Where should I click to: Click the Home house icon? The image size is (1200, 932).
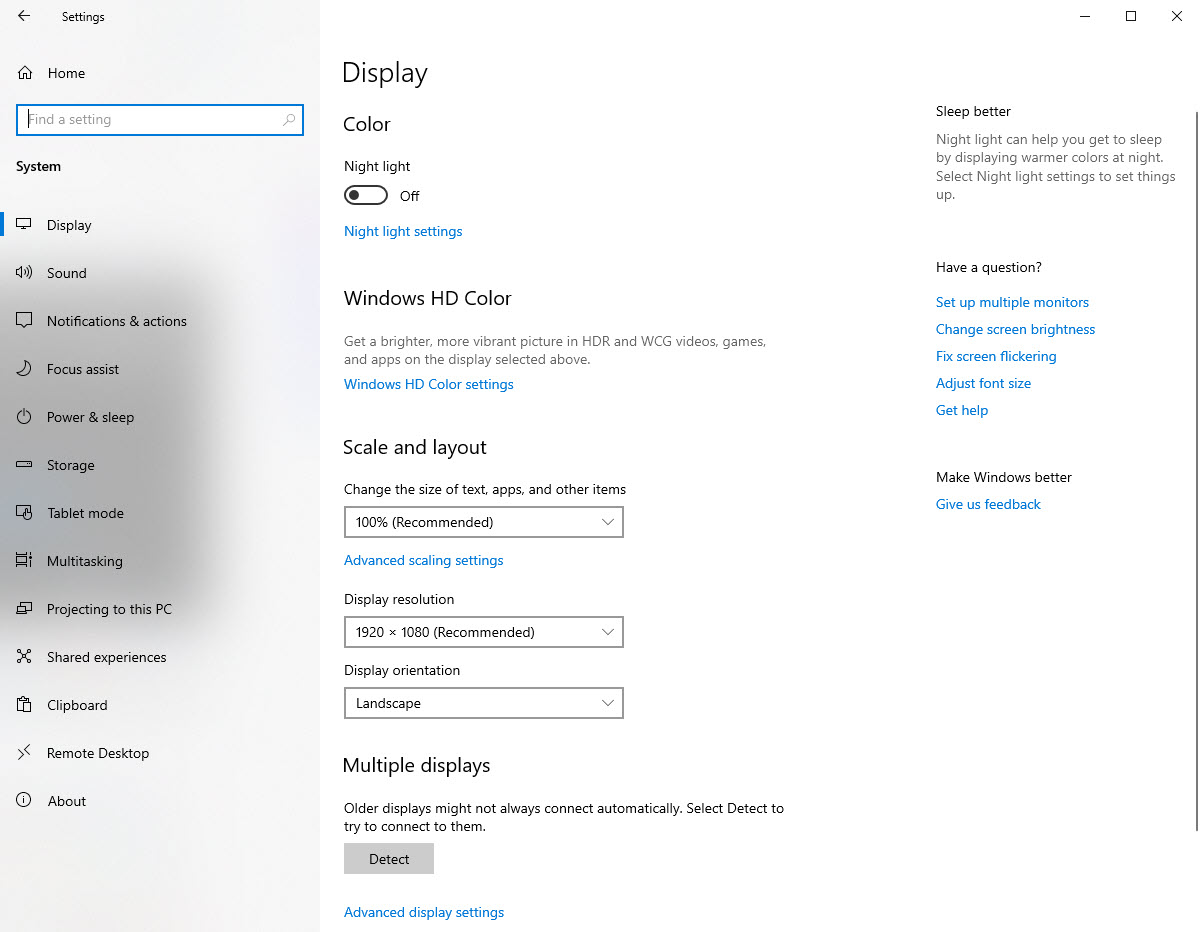pyautogui.click(x=25, y=73)
